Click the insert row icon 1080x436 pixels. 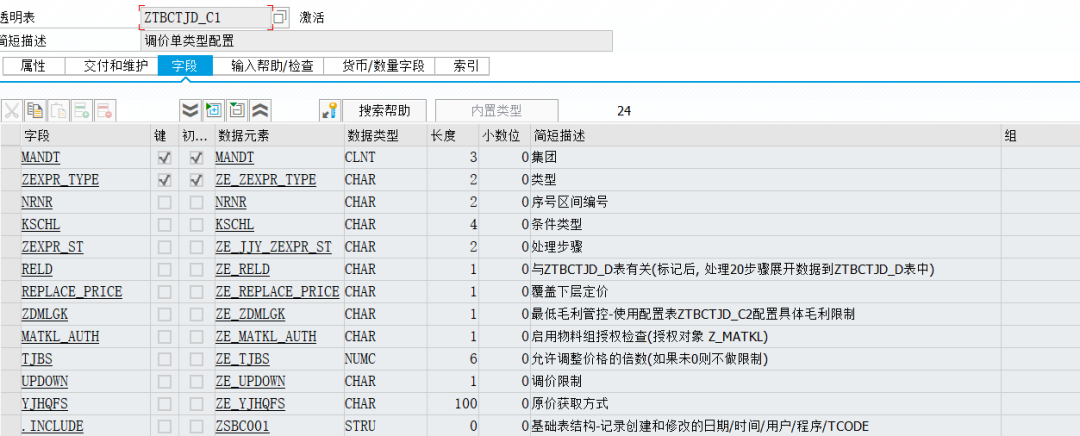[81, 110]
